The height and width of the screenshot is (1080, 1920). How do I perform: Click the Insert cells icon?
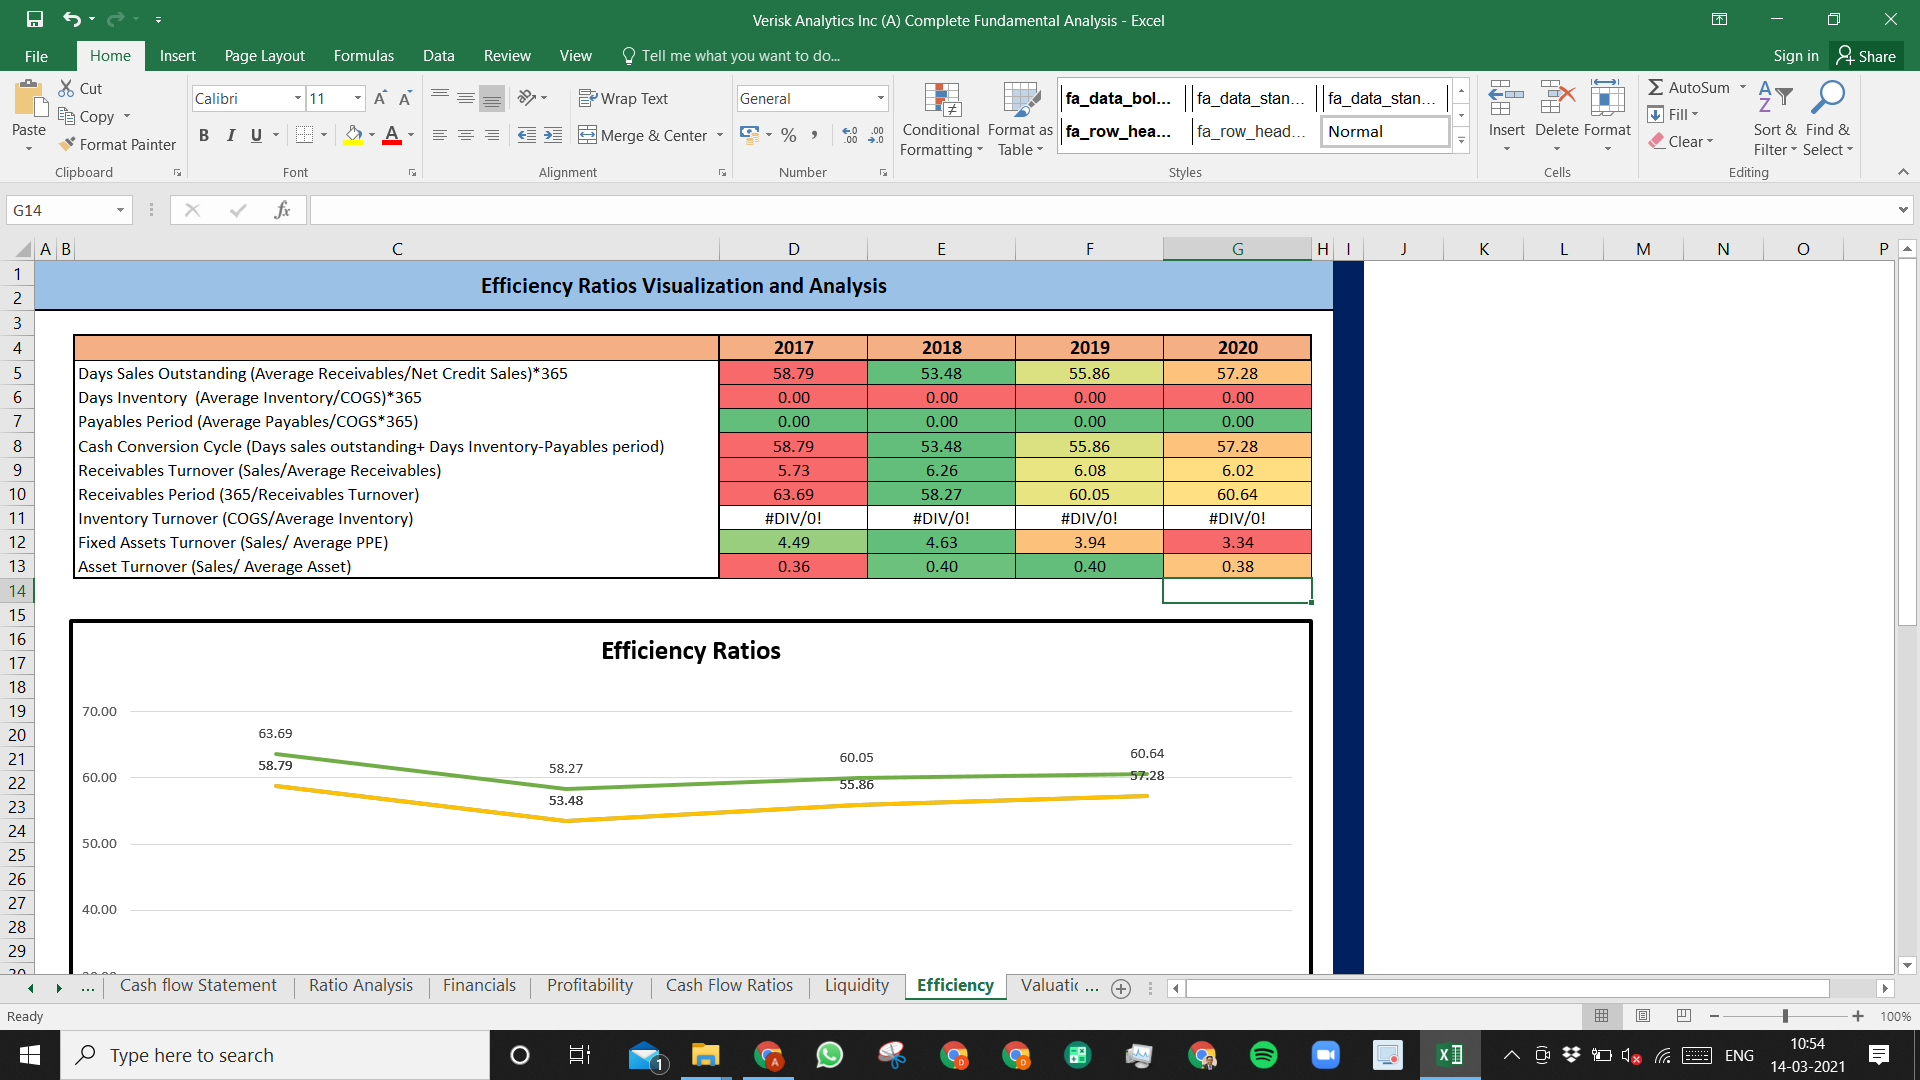tap(1506, 100)
